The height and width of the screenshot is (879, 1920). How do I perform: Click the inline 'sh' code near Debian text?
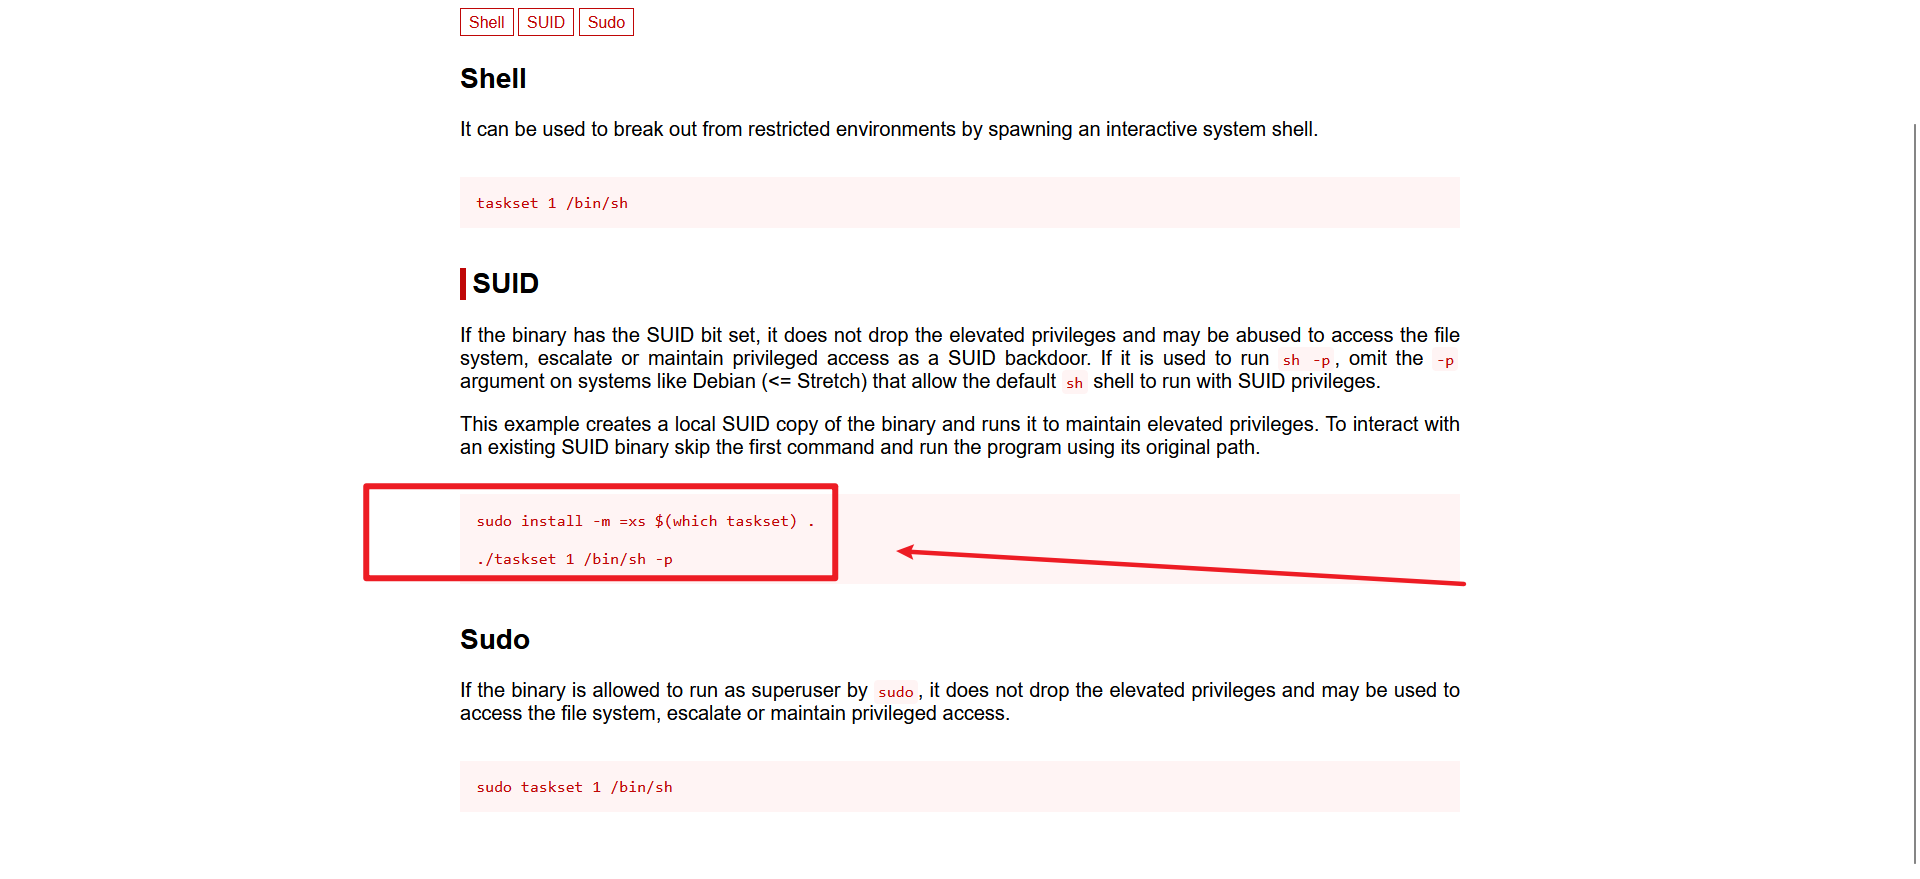click(x=1074, y=383)
